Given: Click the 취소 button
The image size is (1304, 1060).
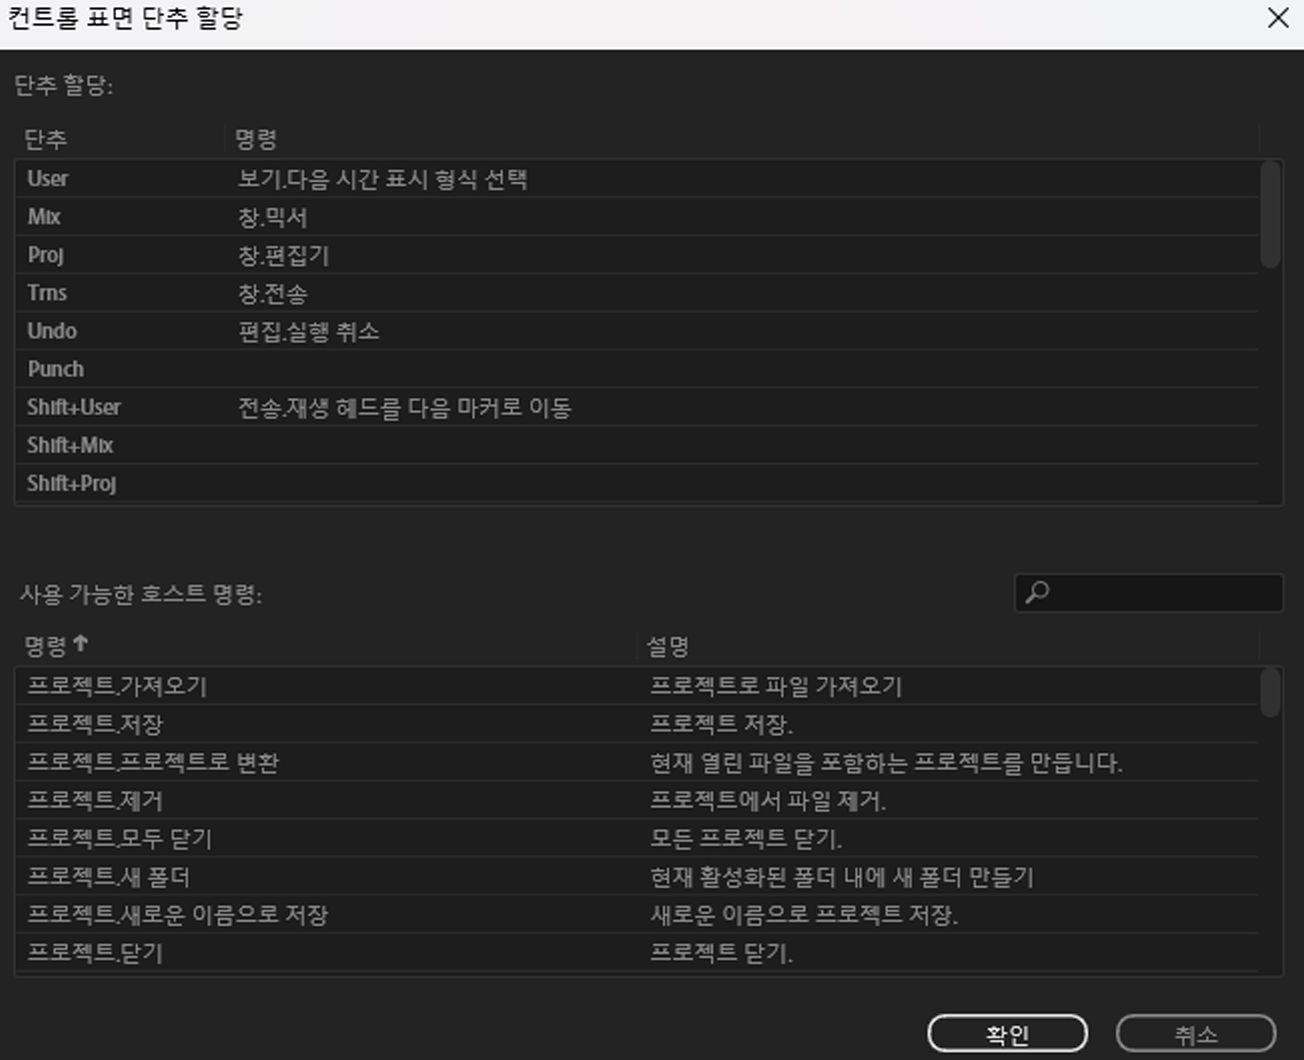Looking at the screenshot, I should point(1196,1034).
